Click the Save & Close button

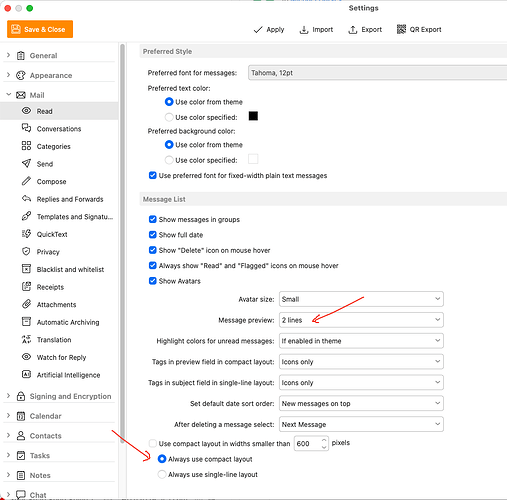(40, 29)
